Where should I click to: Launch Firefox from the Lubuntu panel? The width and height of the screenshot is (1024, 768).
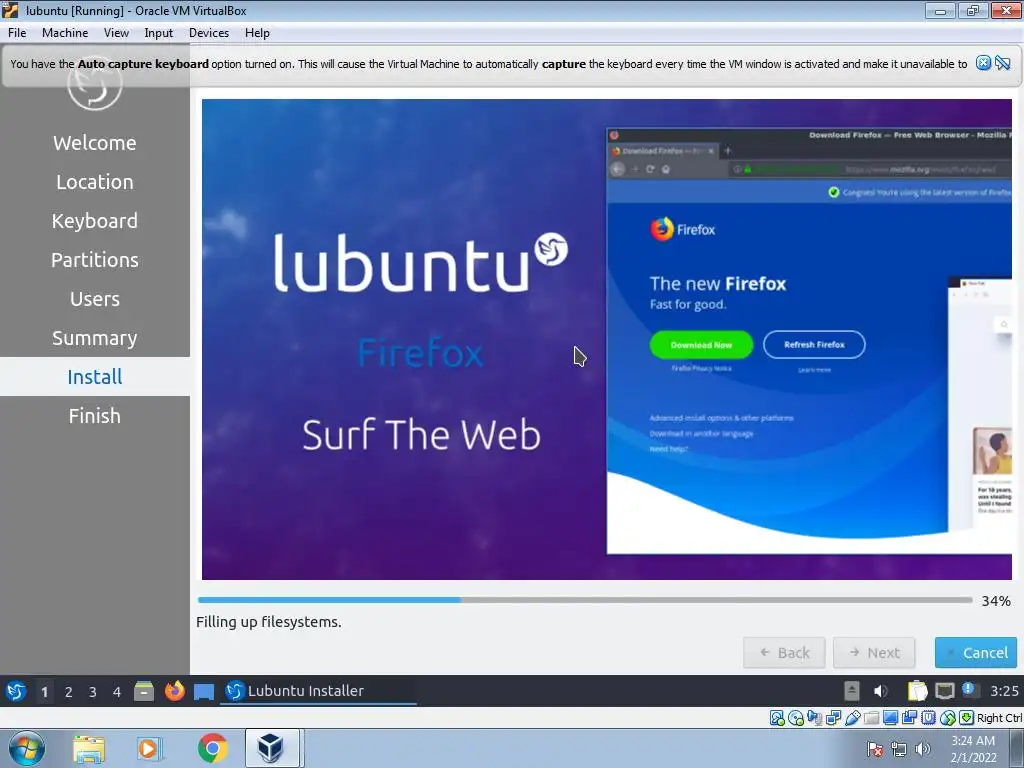pos(174,691)
